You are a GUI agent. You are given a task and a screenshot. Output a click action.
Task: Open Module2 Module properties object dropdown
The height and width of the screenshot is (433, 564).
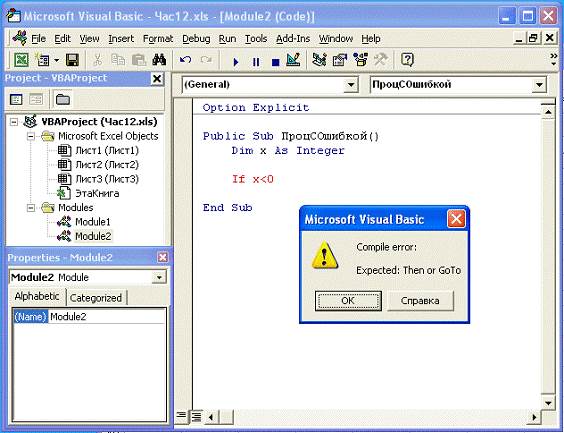[x=159, y=277]
